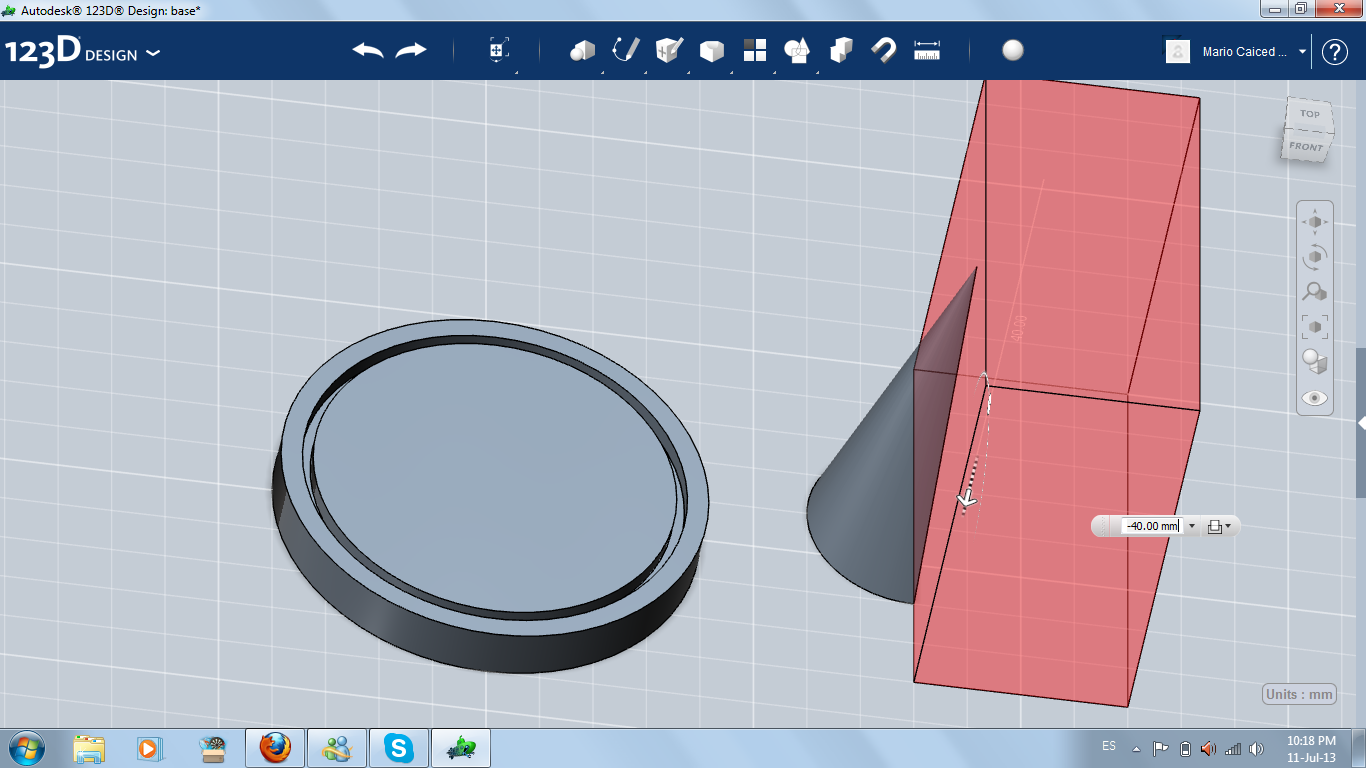Open the Pattern tools menu
1366x768 pixels.
click(754, 50)
